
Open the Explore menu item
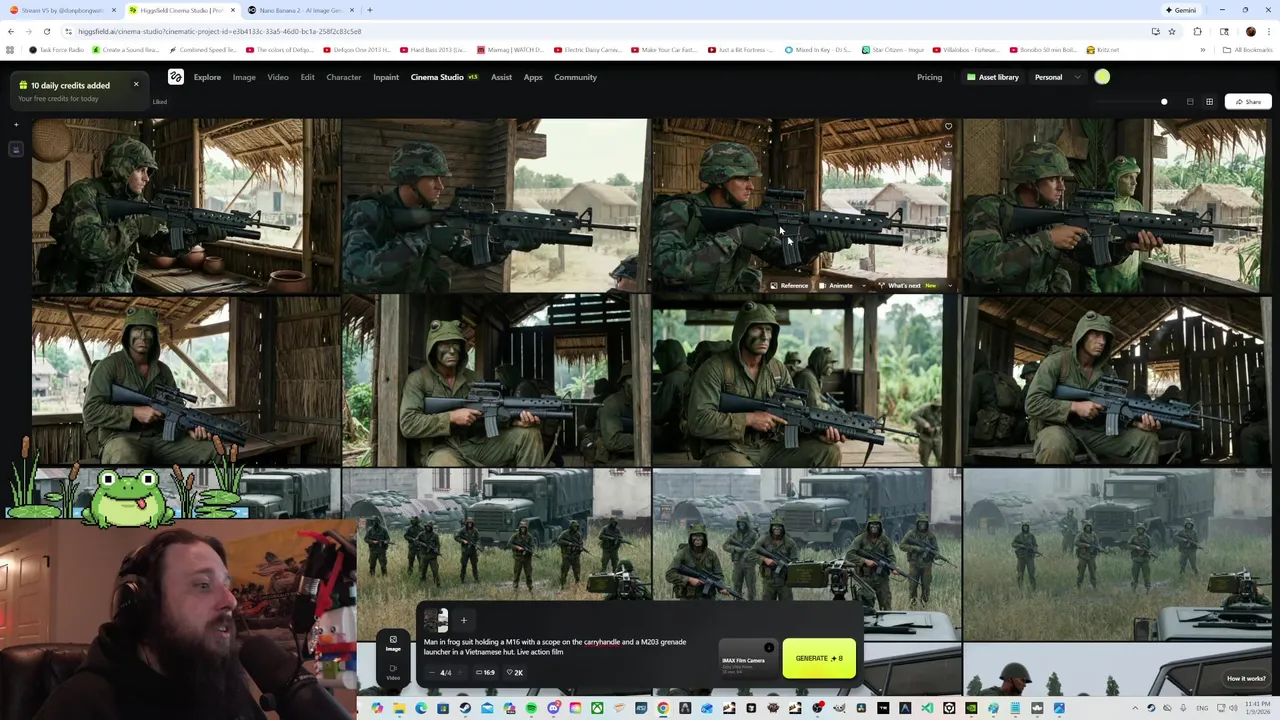[x=207, y=77]
